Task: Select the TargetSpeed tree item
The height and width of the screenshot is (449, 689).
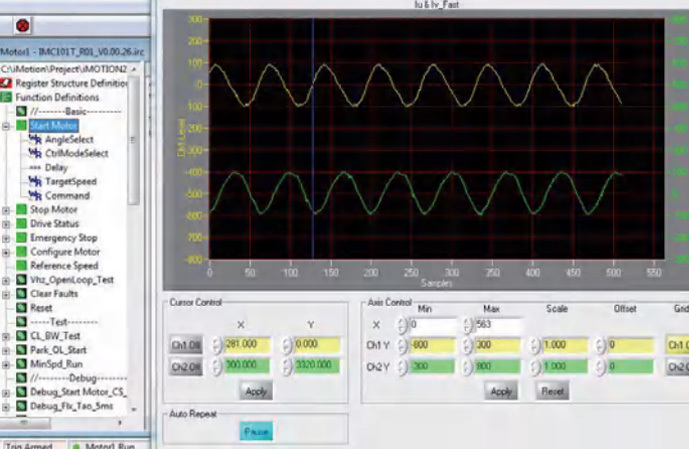Action: [x=71, y=181]
